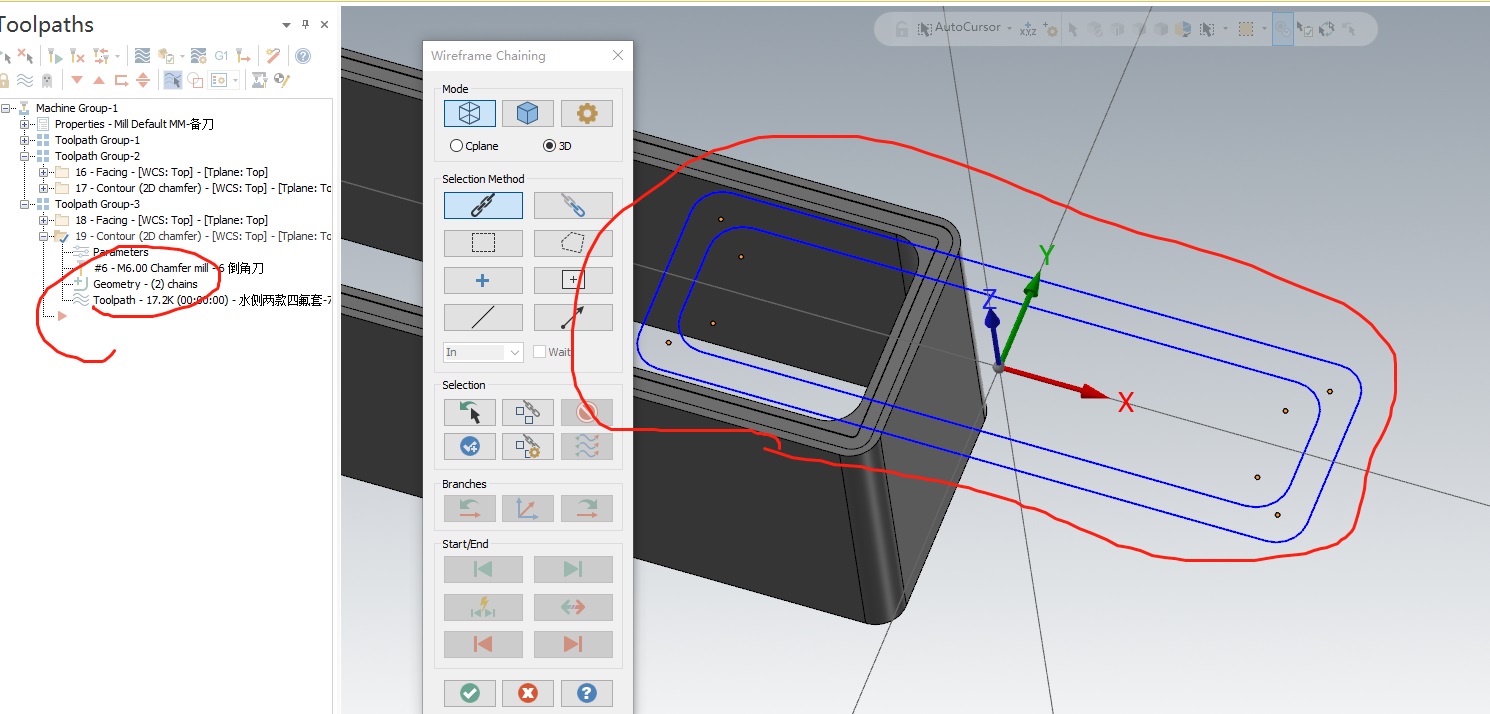Click the Help question mark in Toolpaths toolbar
Image resolution: width=1490 pixels, height=714 pixels.
[x=303, y=56]
